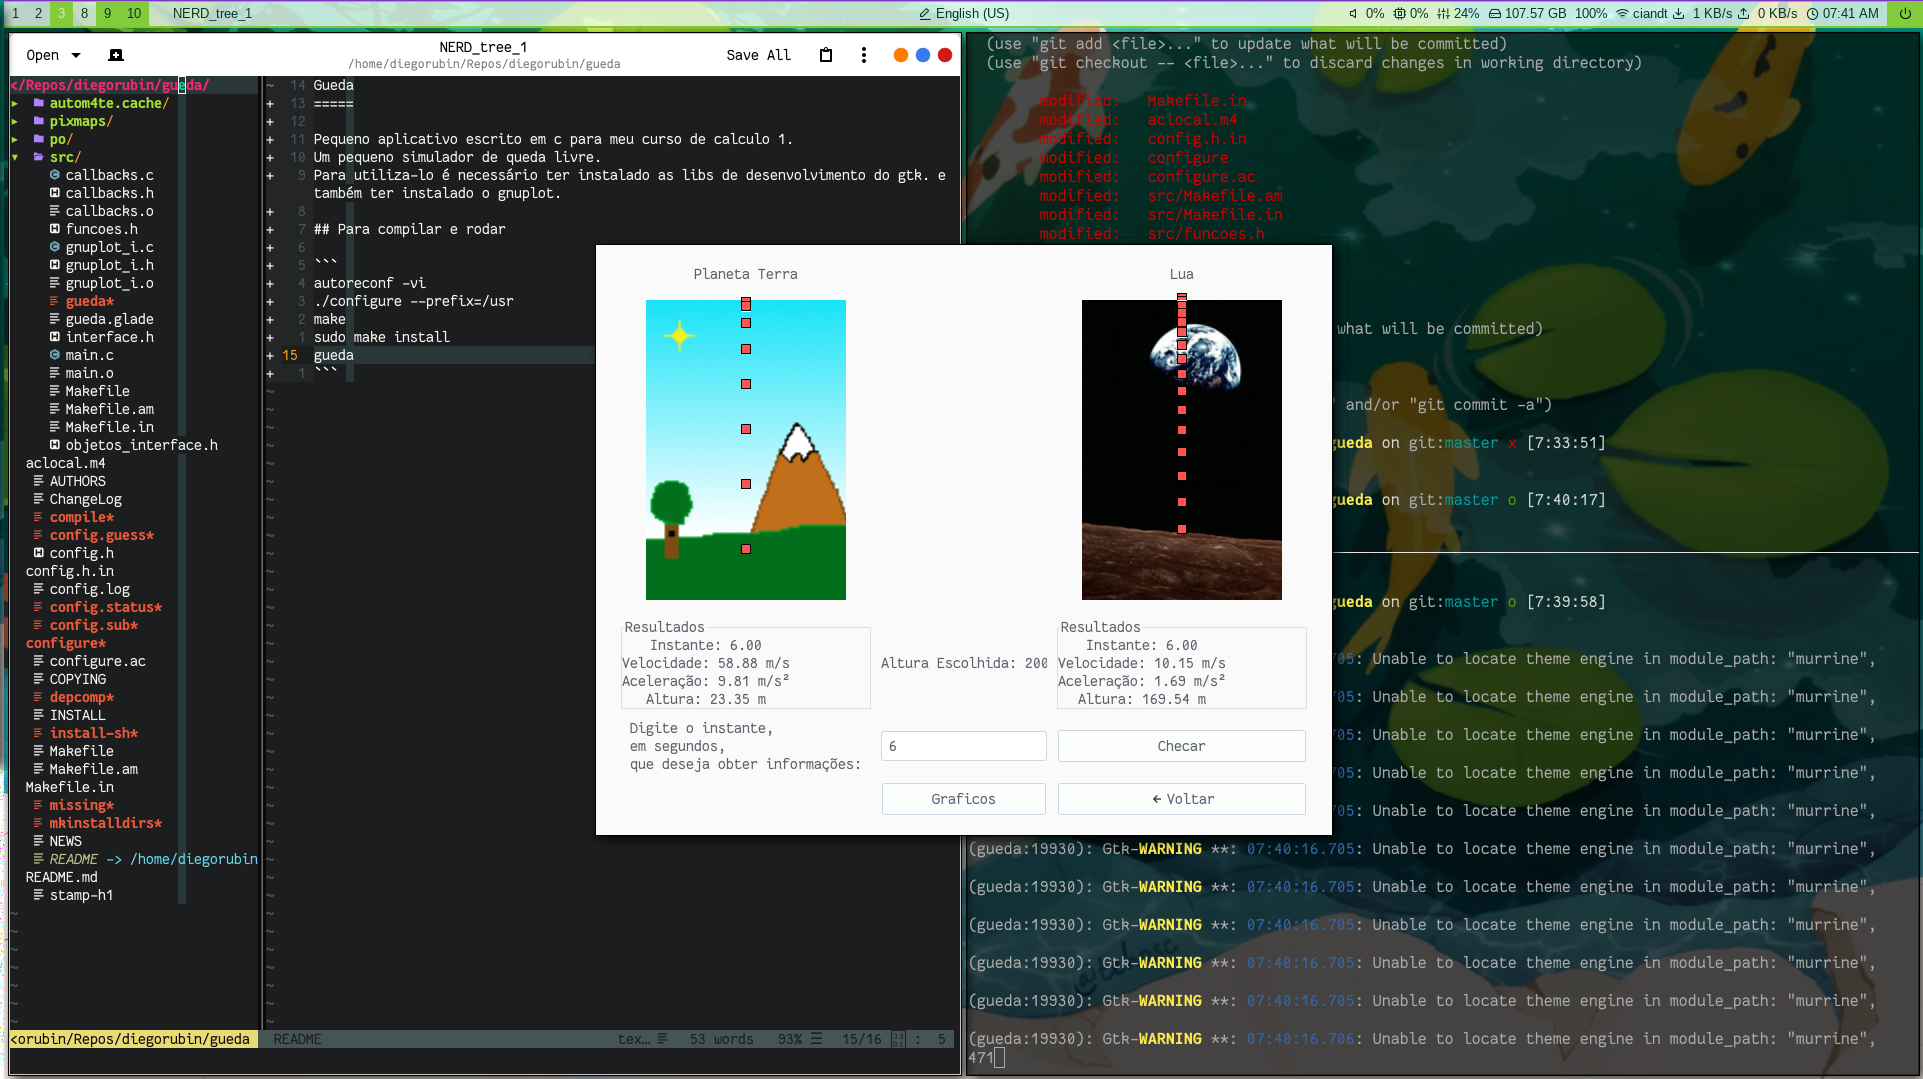Collapse the src folder

[15, 157]
